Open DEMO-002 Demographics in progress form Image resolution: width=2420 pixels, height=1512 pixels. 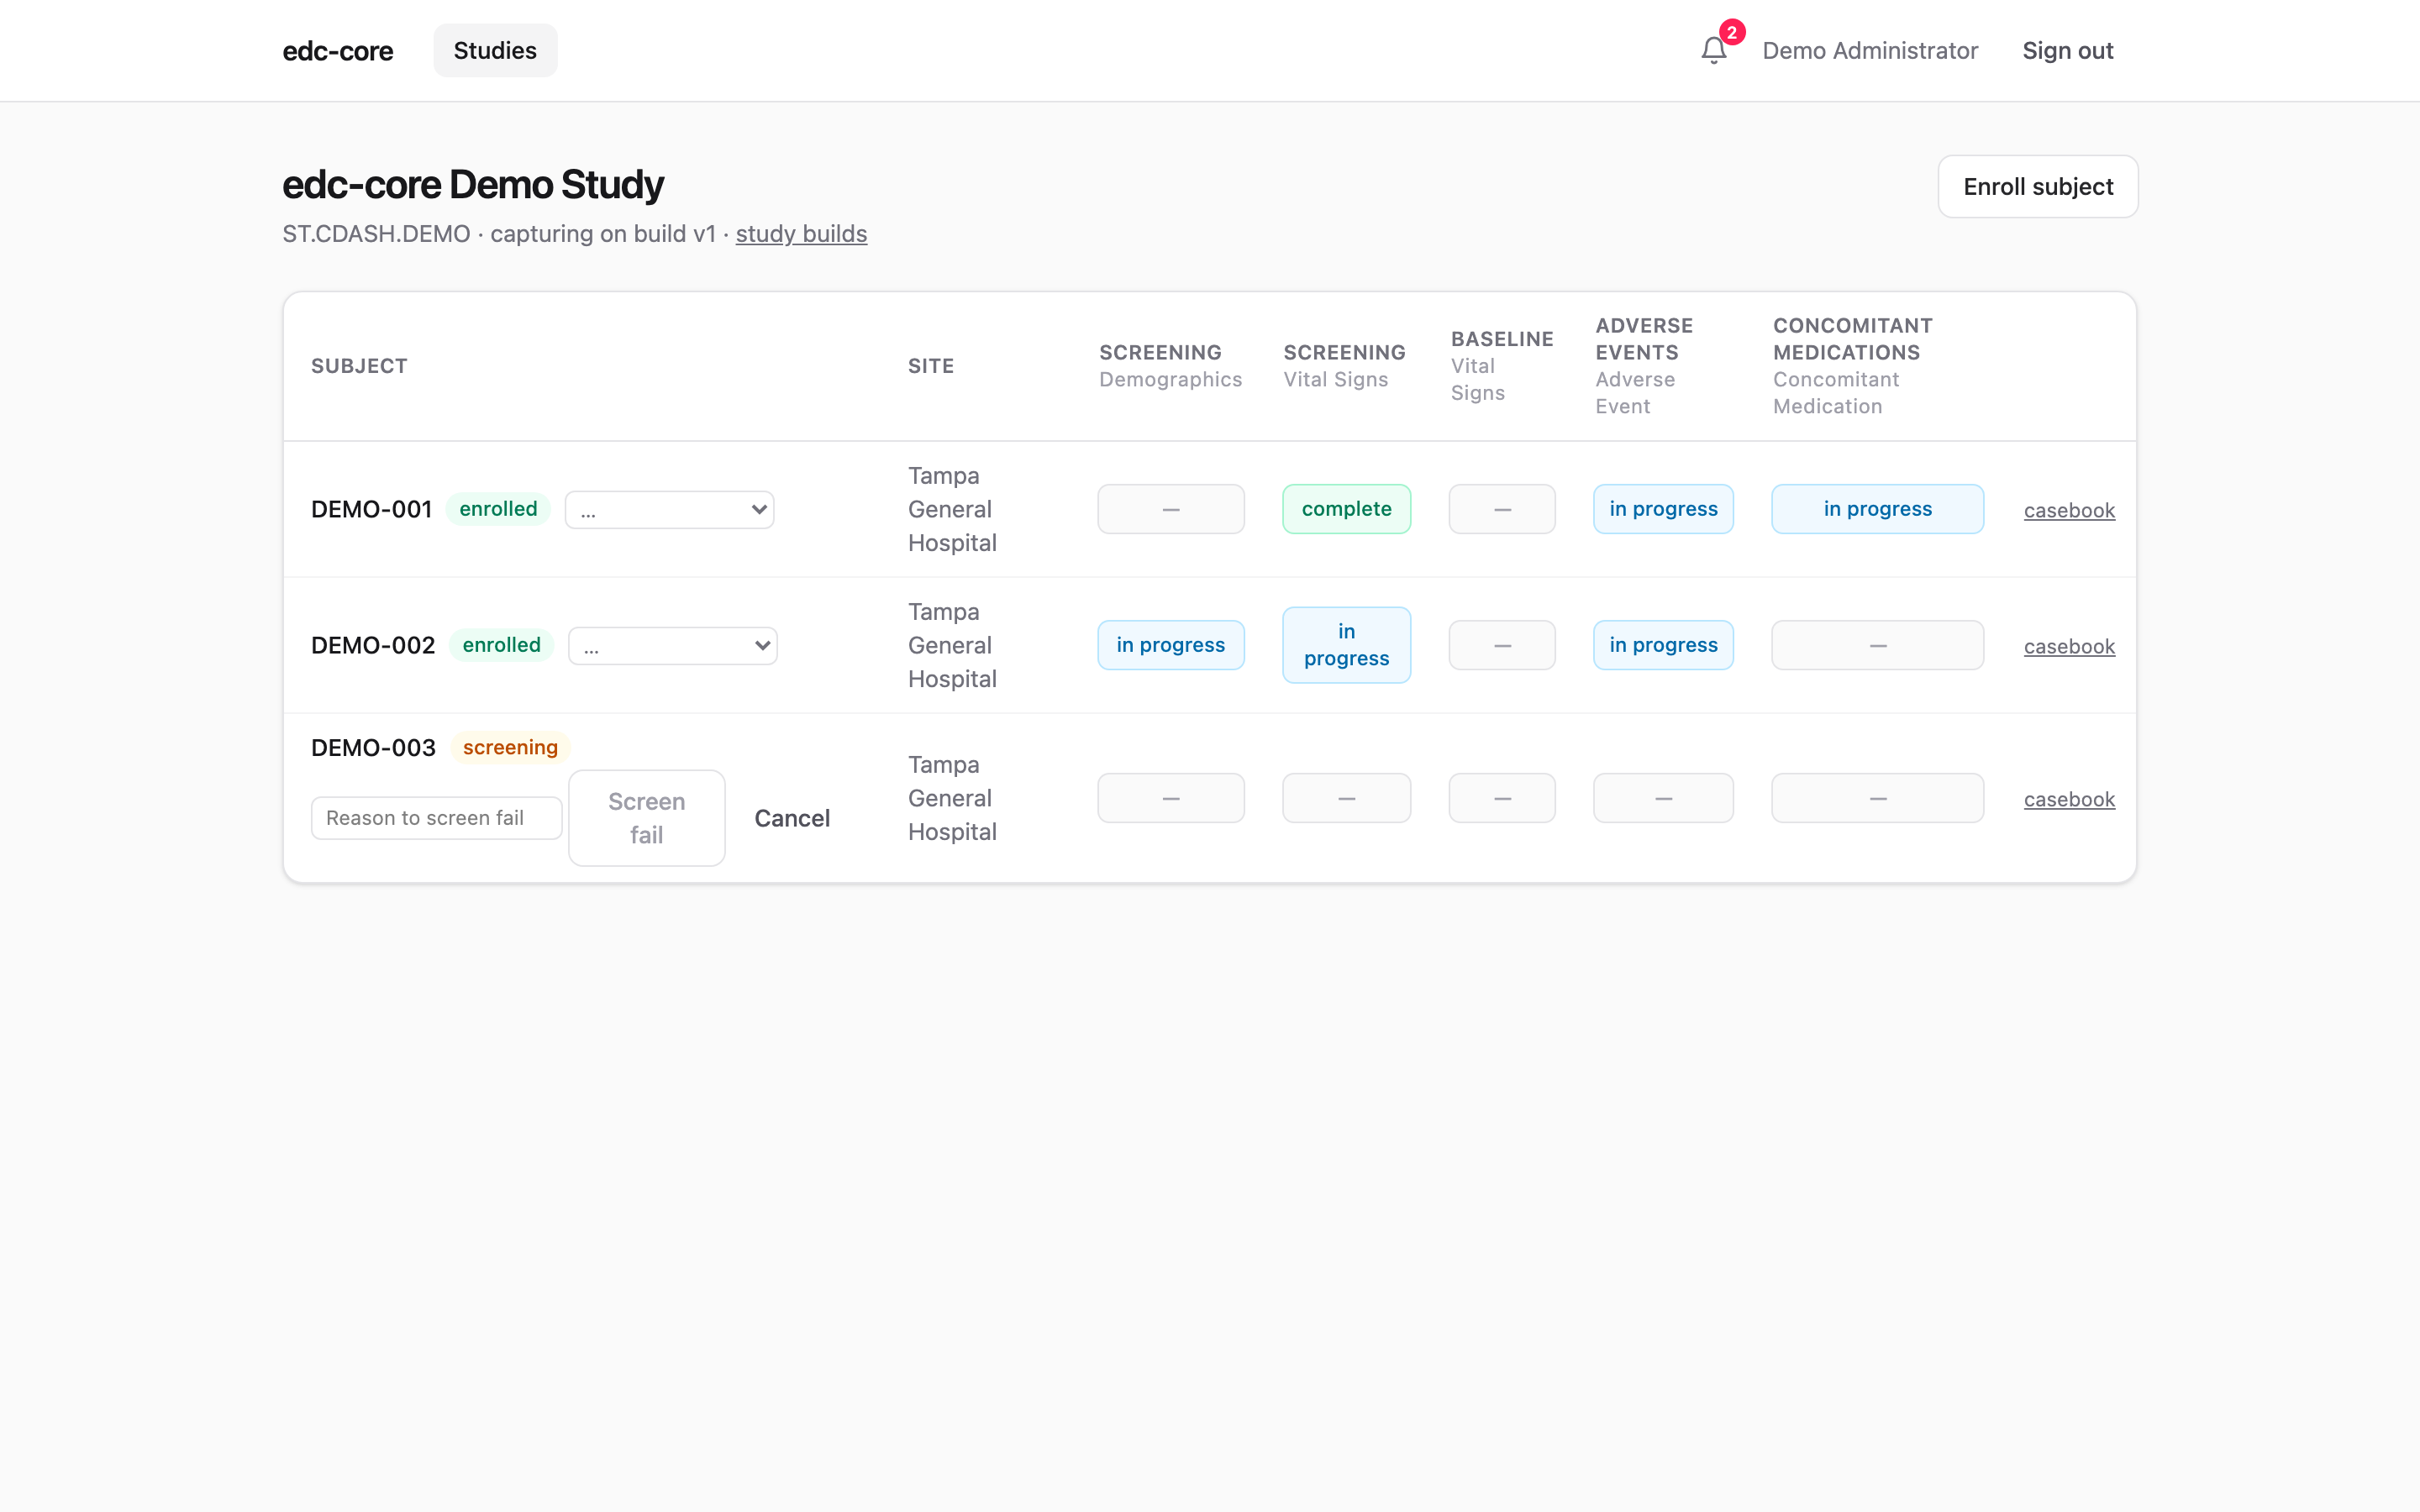1170,645
